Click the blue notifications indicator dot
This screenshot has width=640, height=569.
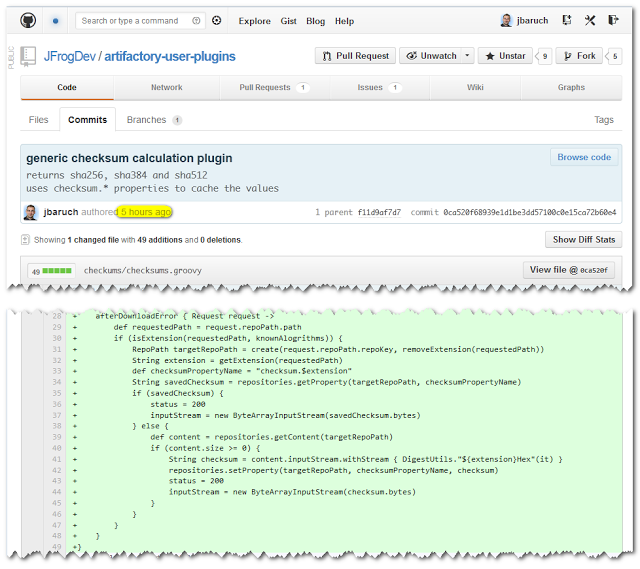[x=54, y=20]
